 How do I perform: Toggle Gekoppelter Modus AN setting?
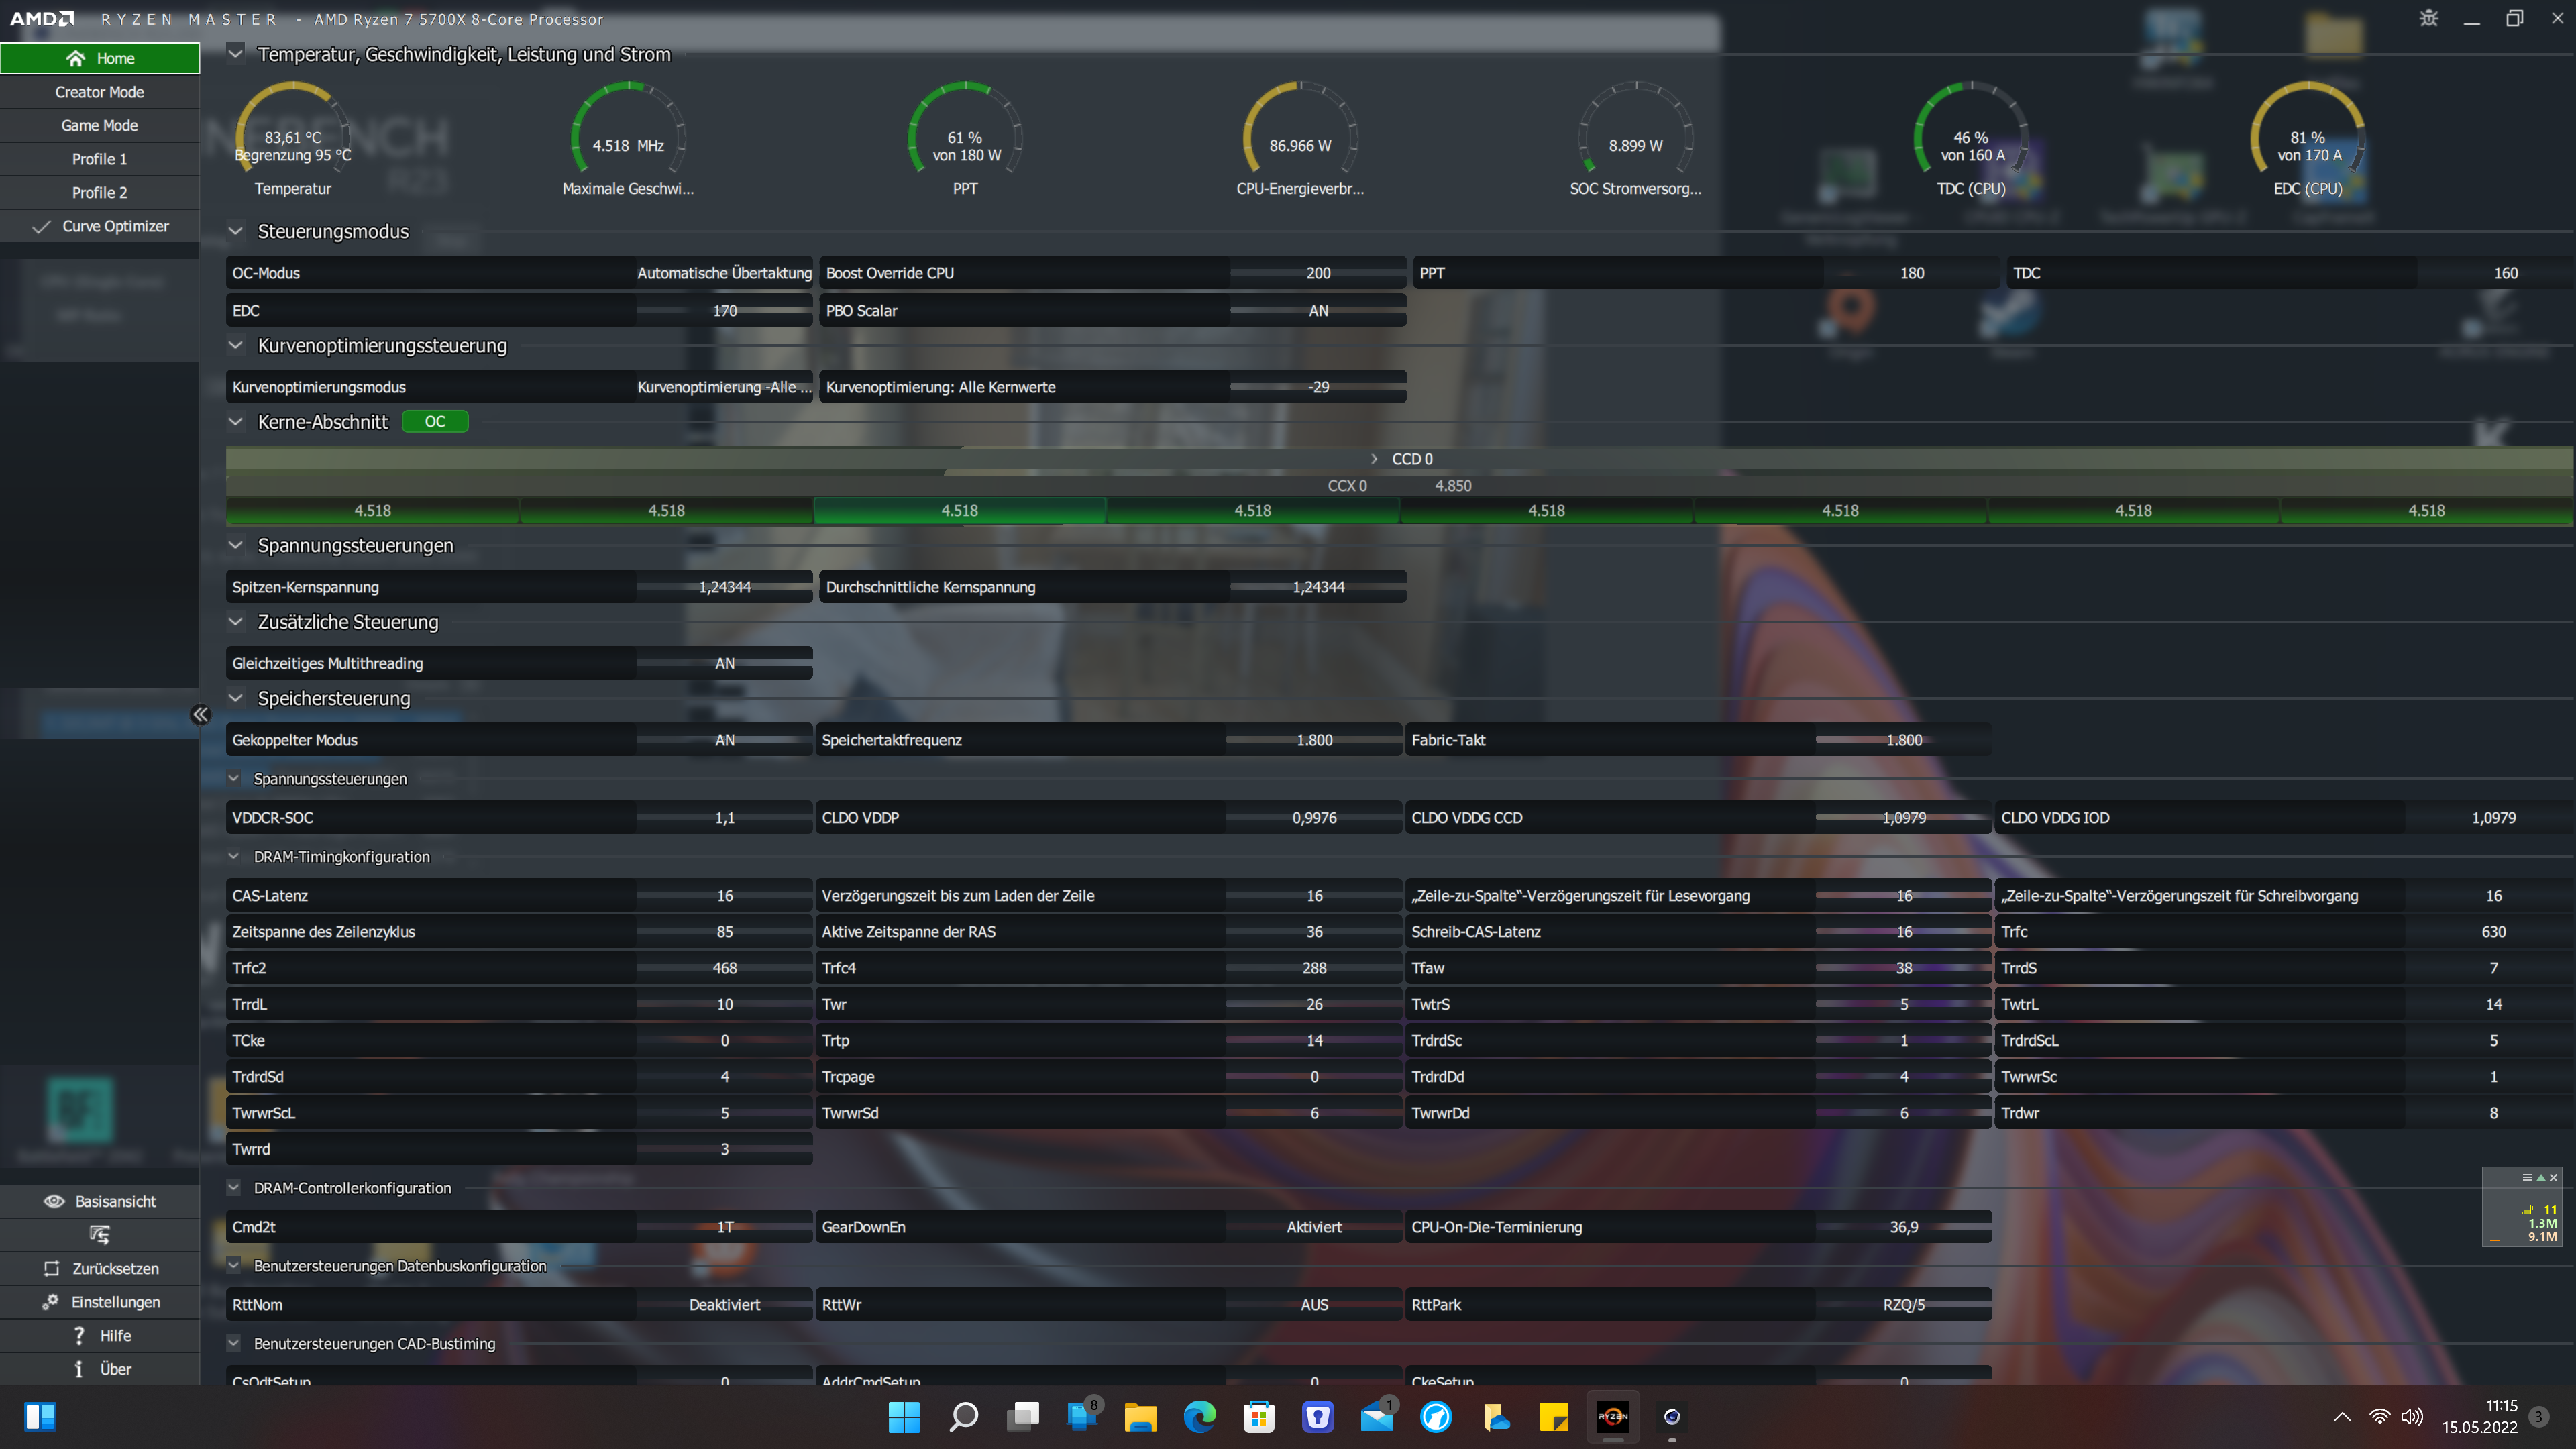[724, 740]
